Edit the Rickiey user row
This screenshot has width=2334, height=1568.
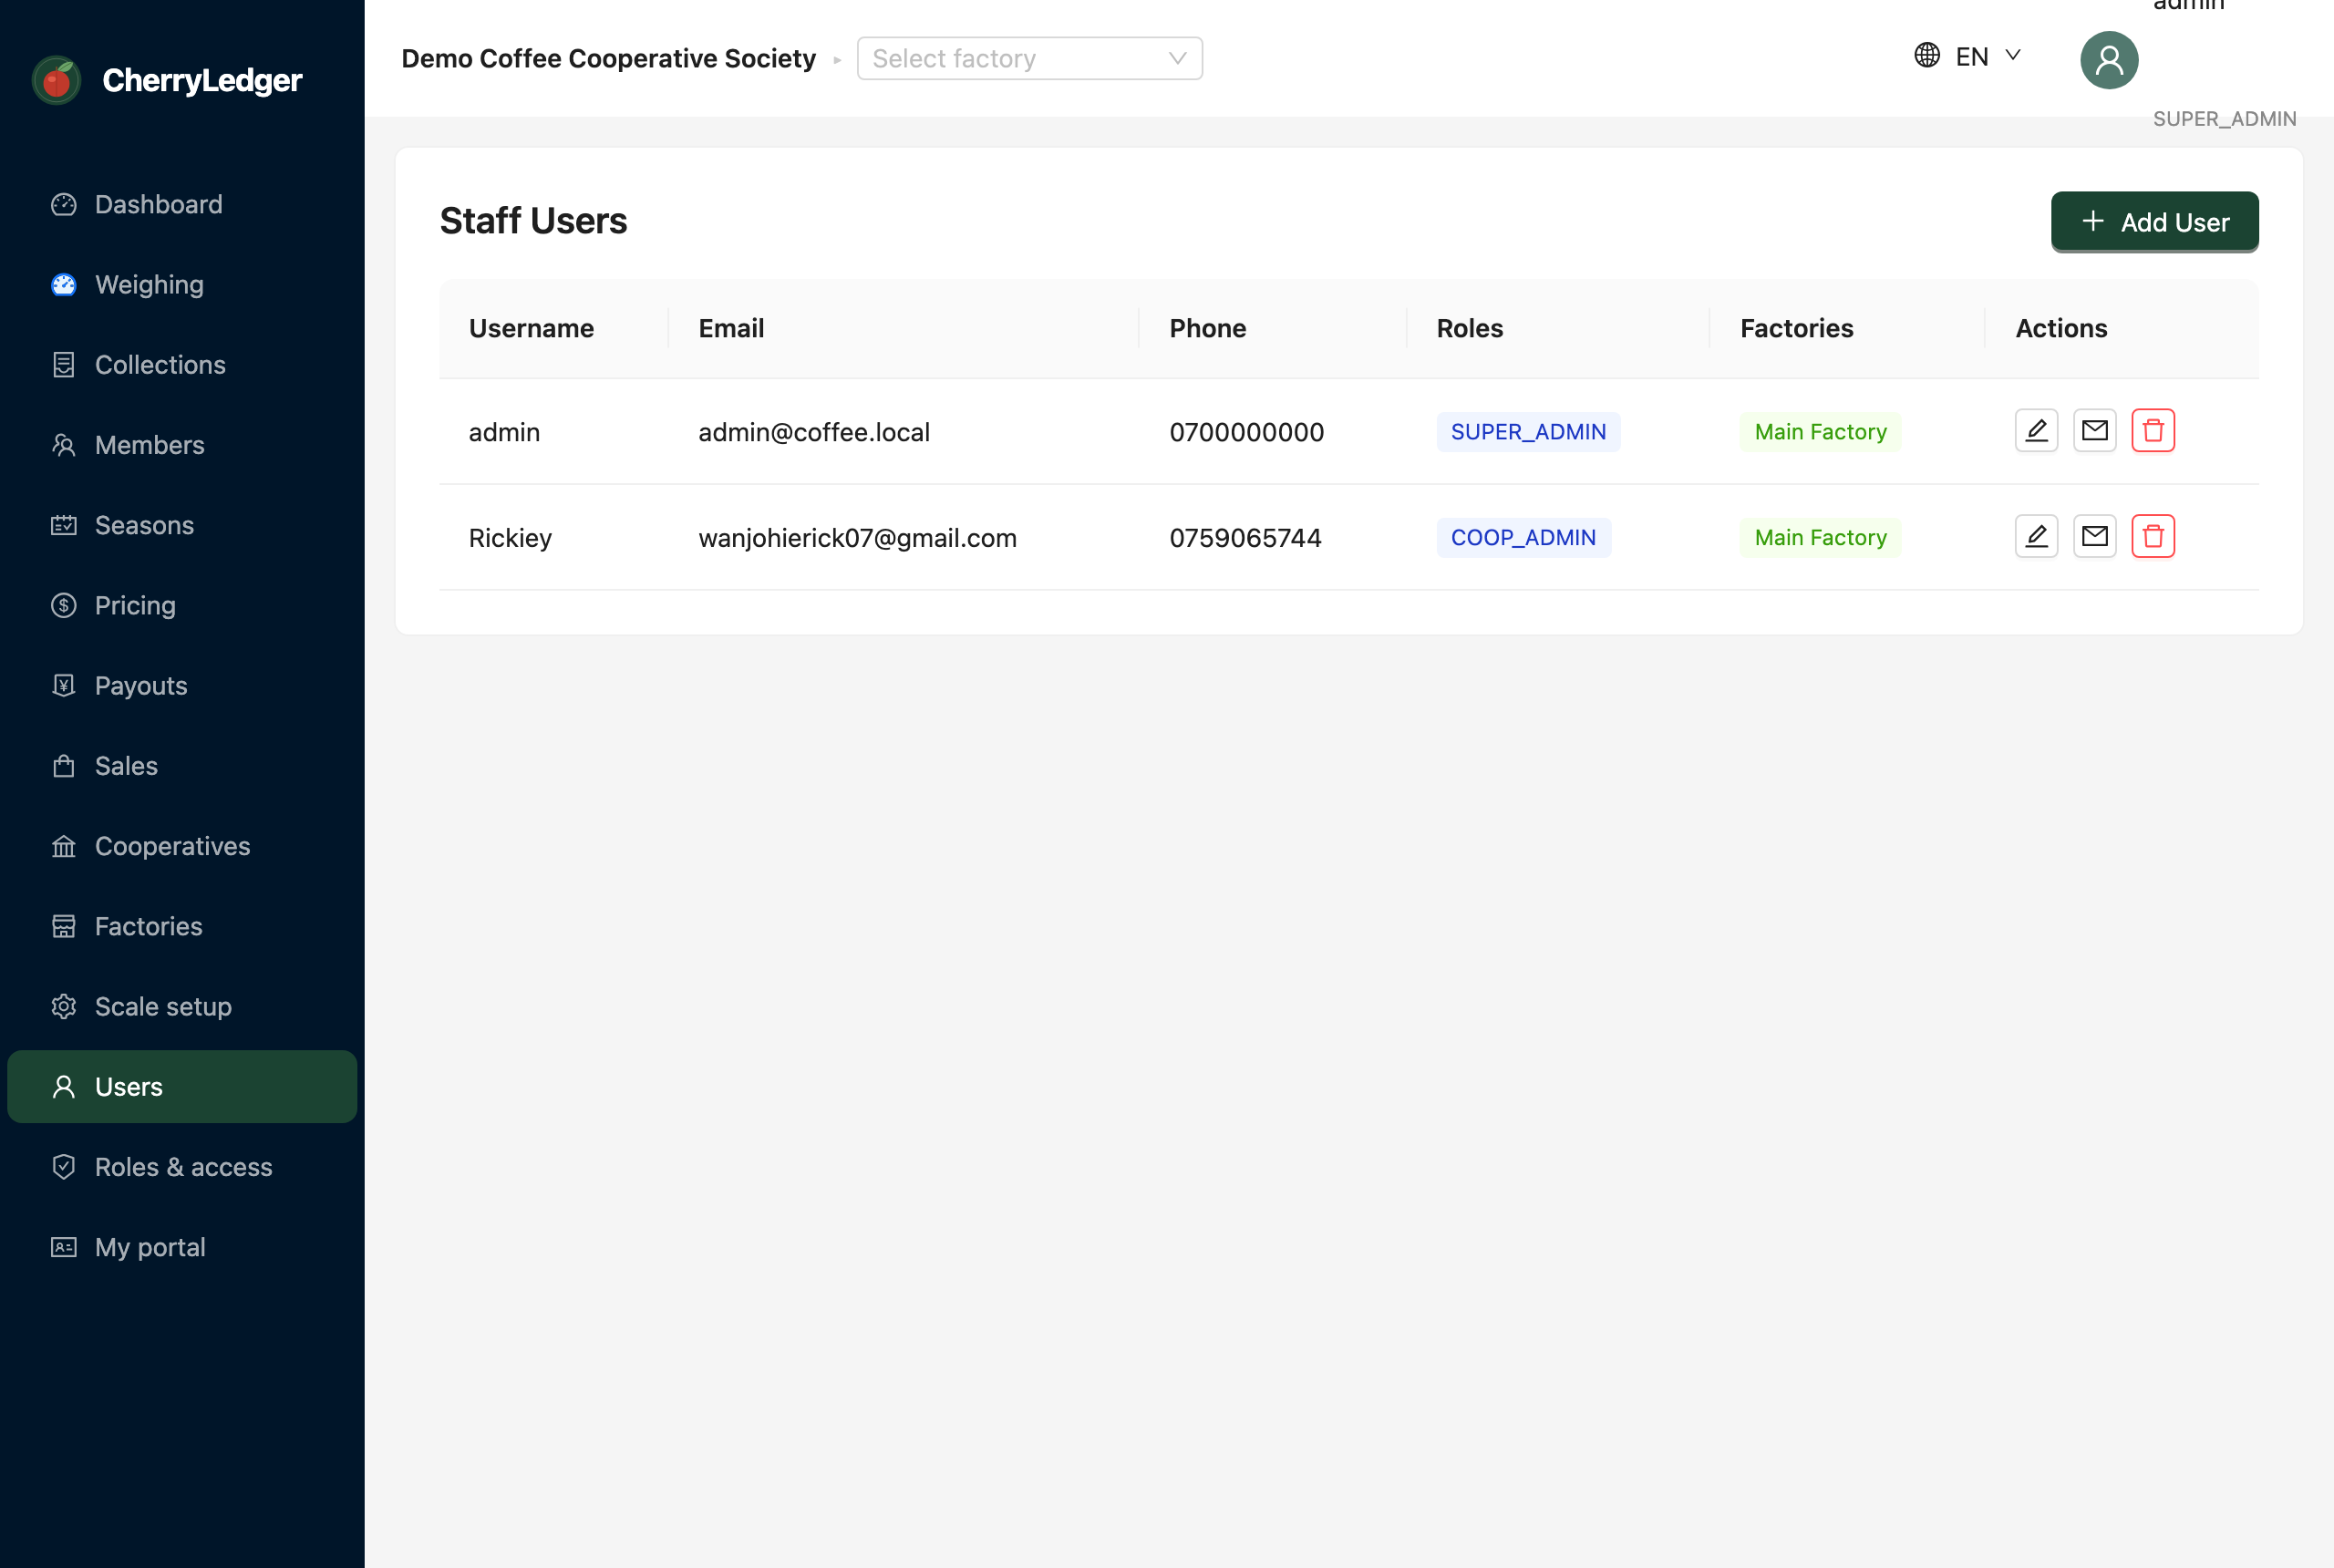2036,537
